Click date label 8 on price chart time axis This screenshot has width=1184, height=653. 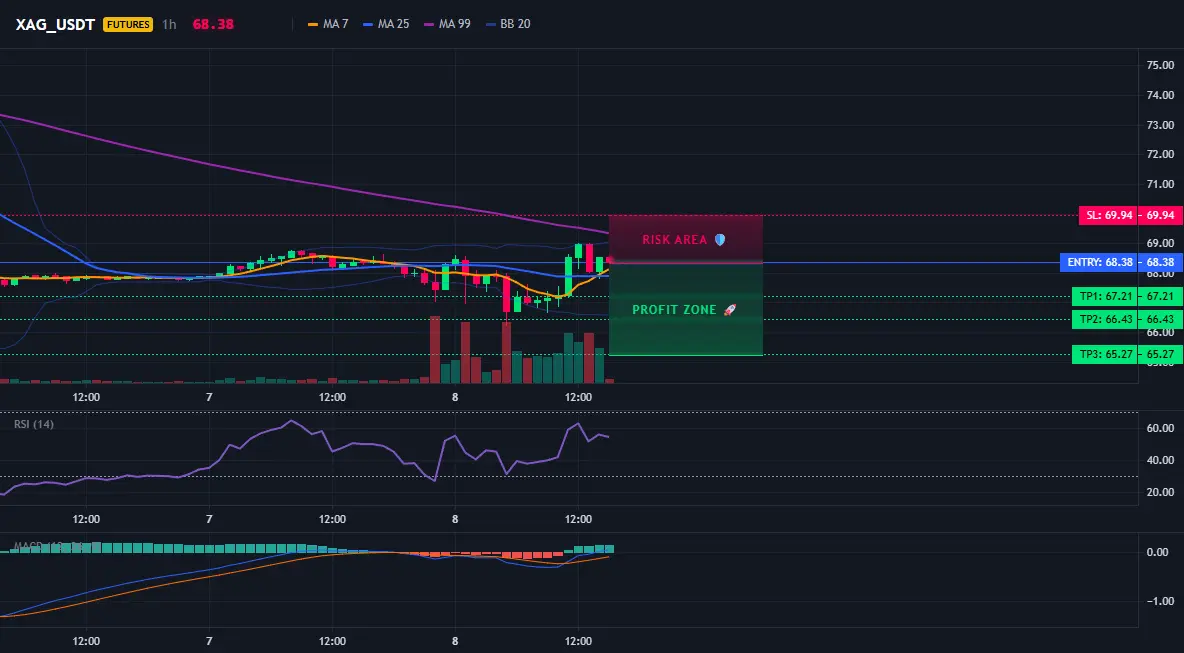[455, 397]
